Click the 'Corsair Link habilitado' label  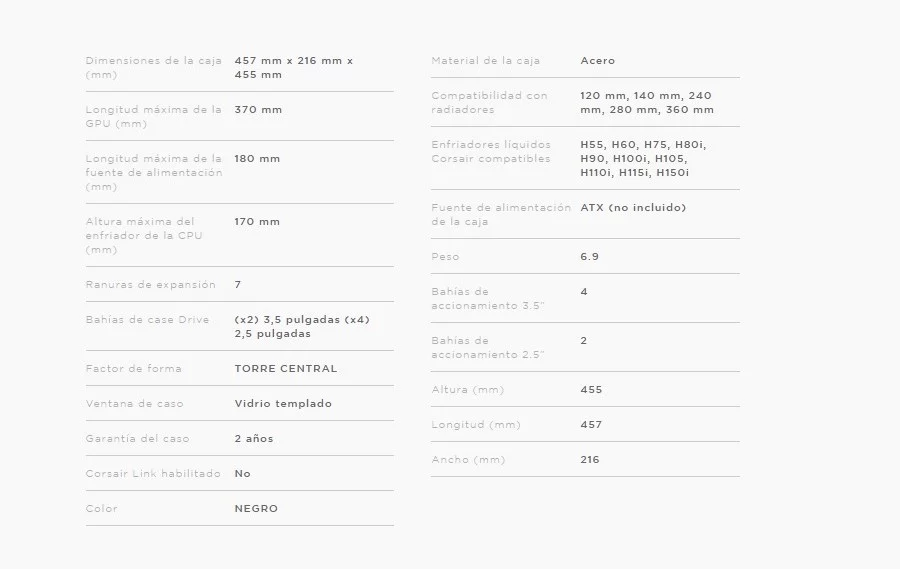point(152,473)
